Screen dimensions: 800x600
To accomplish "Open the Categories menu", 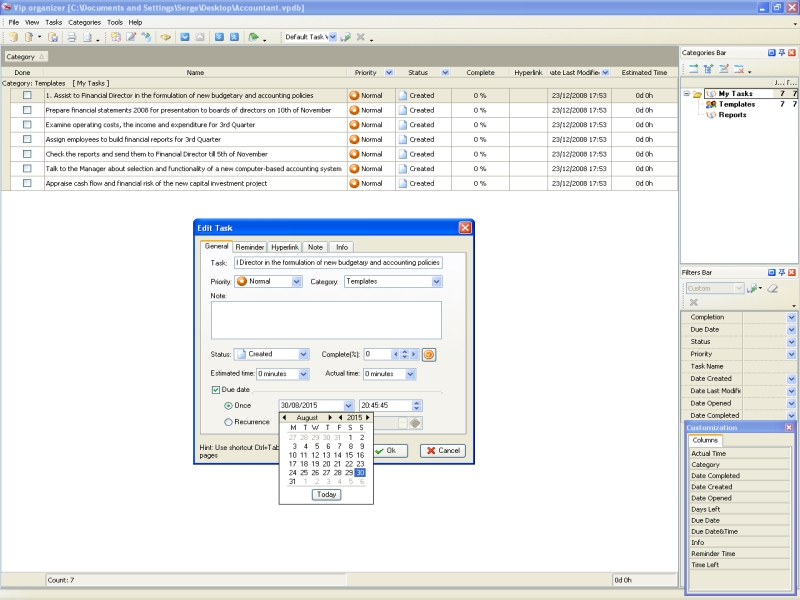I will pos(84,21).
